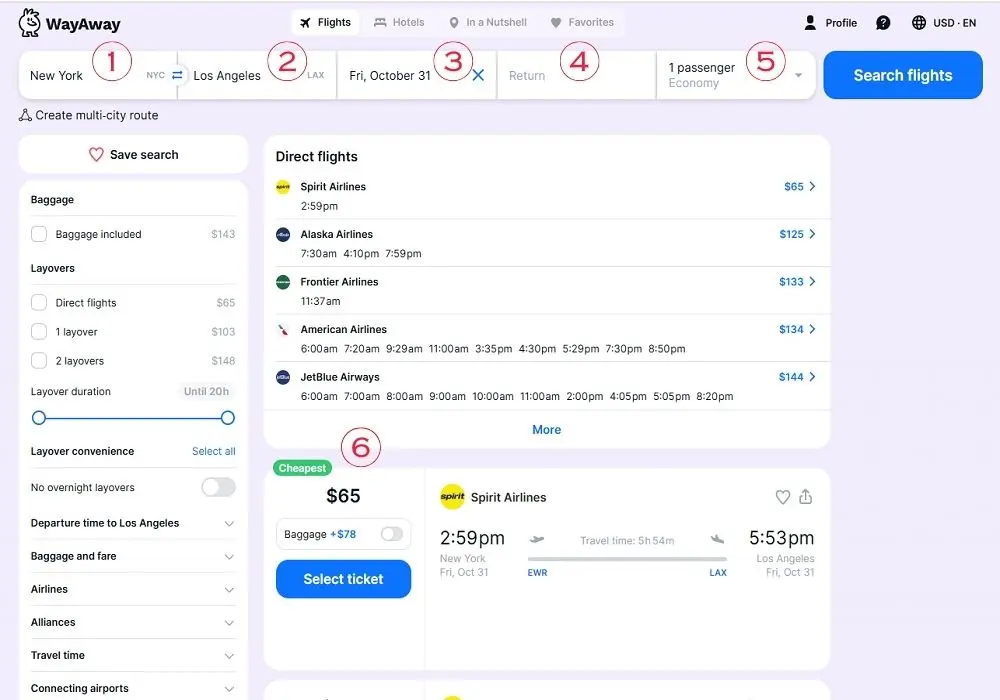1000x700 pixels.
Task: Expand Baggage and fare filter
Action: point(133,556)
